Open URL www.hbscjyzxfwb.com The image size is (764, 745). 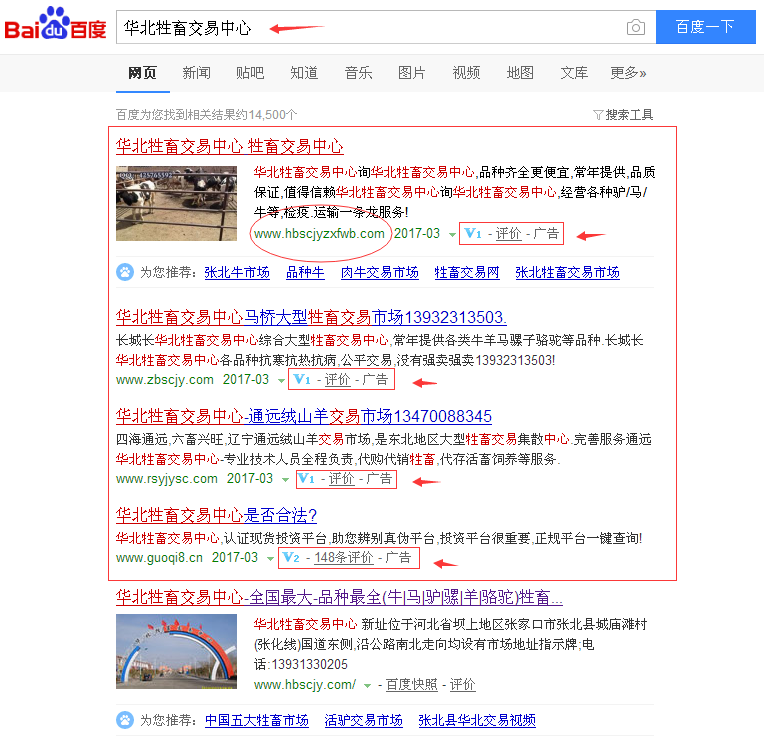319,233
